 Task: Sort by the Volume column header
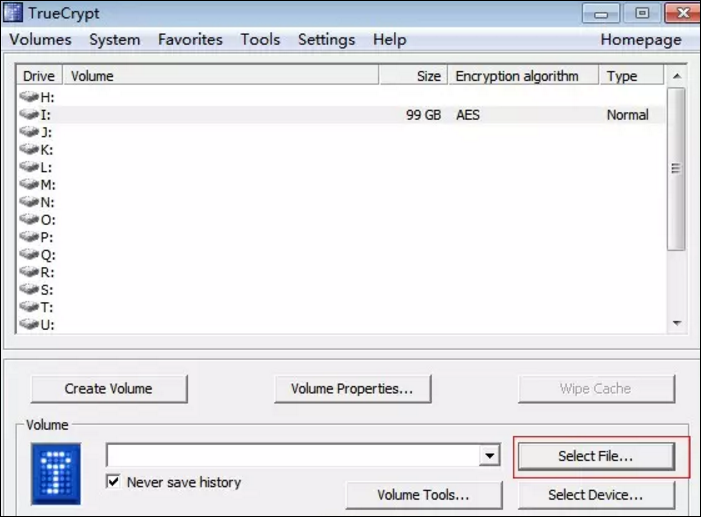(221, 76)
